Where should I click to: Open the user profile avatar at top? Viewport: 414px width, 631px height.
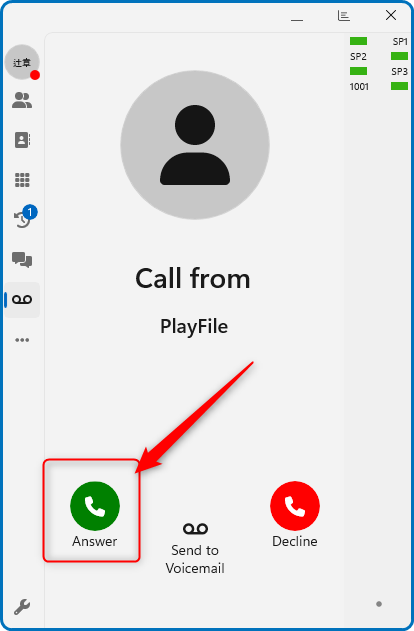[22, 62]
